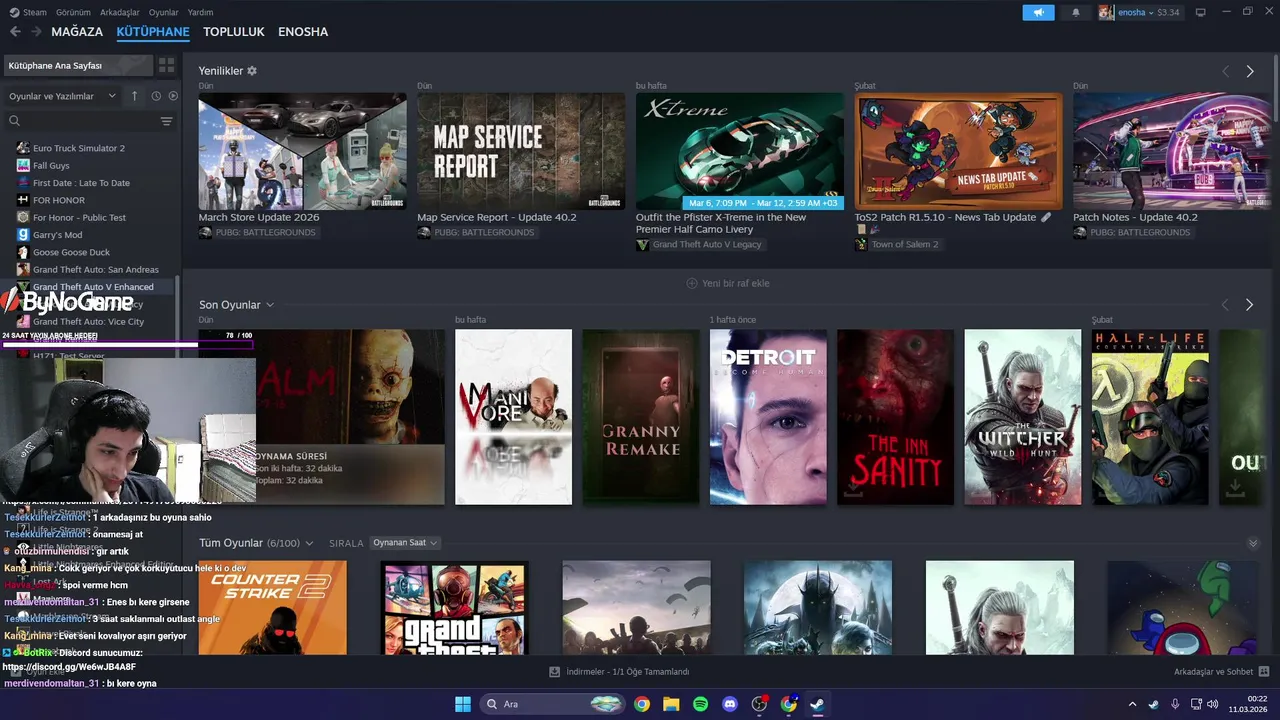The image size is (1280, 720).
Task: Open Arkadaşlar ve Sohbet
Action: click(x=1221, y=672)
